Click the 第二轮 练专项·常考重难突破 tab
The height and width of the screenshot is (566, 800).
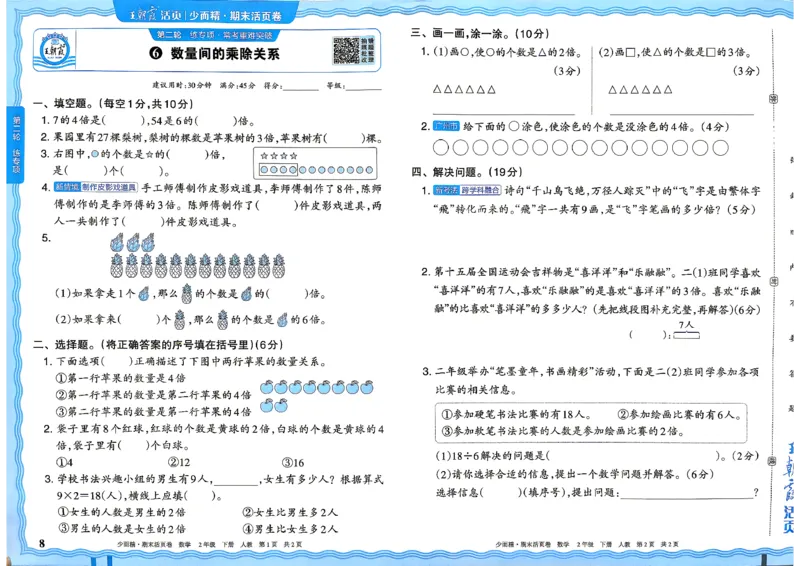214,35
